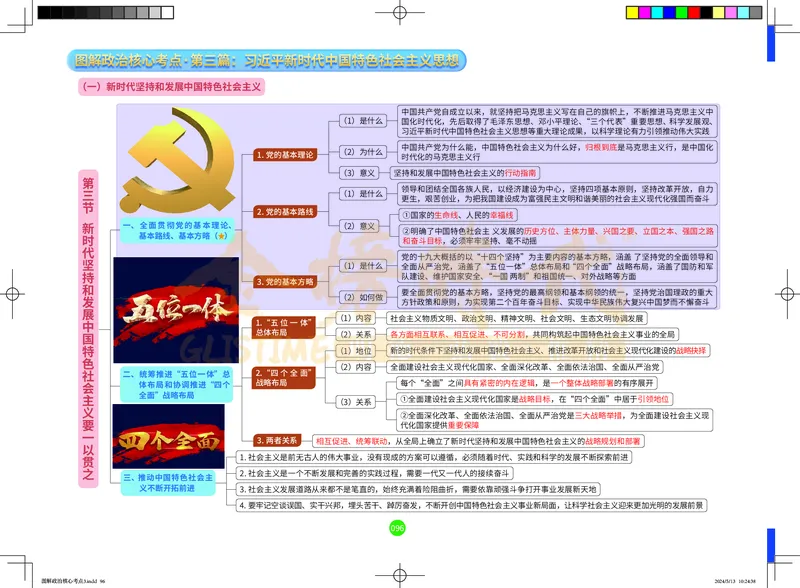Click the red highlighted 行动指南 text

pos(520,173)
